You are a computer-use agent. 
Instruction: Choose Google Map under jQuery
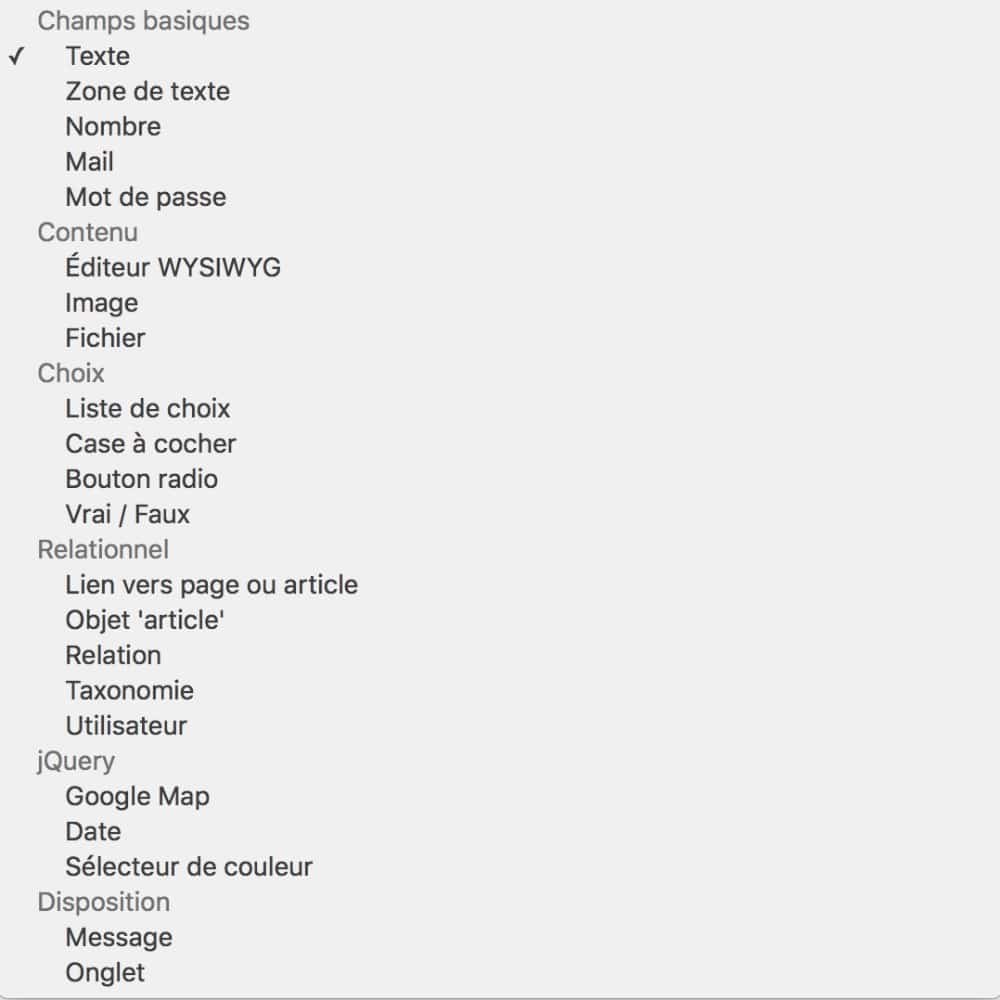pos(137,797)
